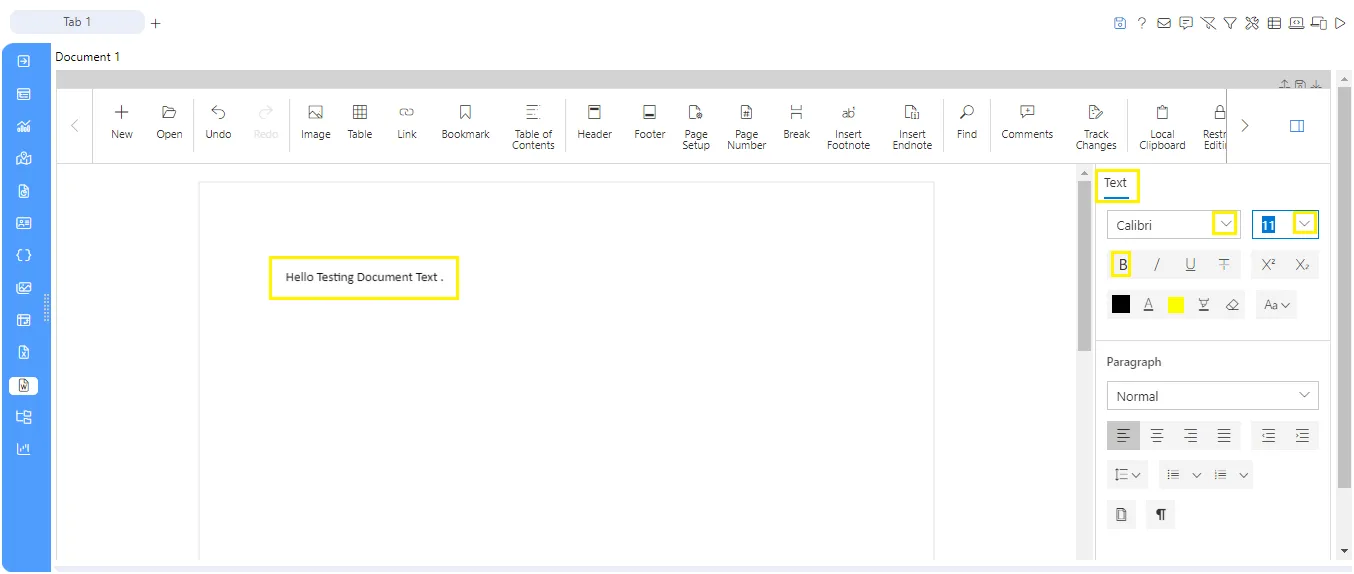
Task: Align paragraph to center
Action: 1157,435
